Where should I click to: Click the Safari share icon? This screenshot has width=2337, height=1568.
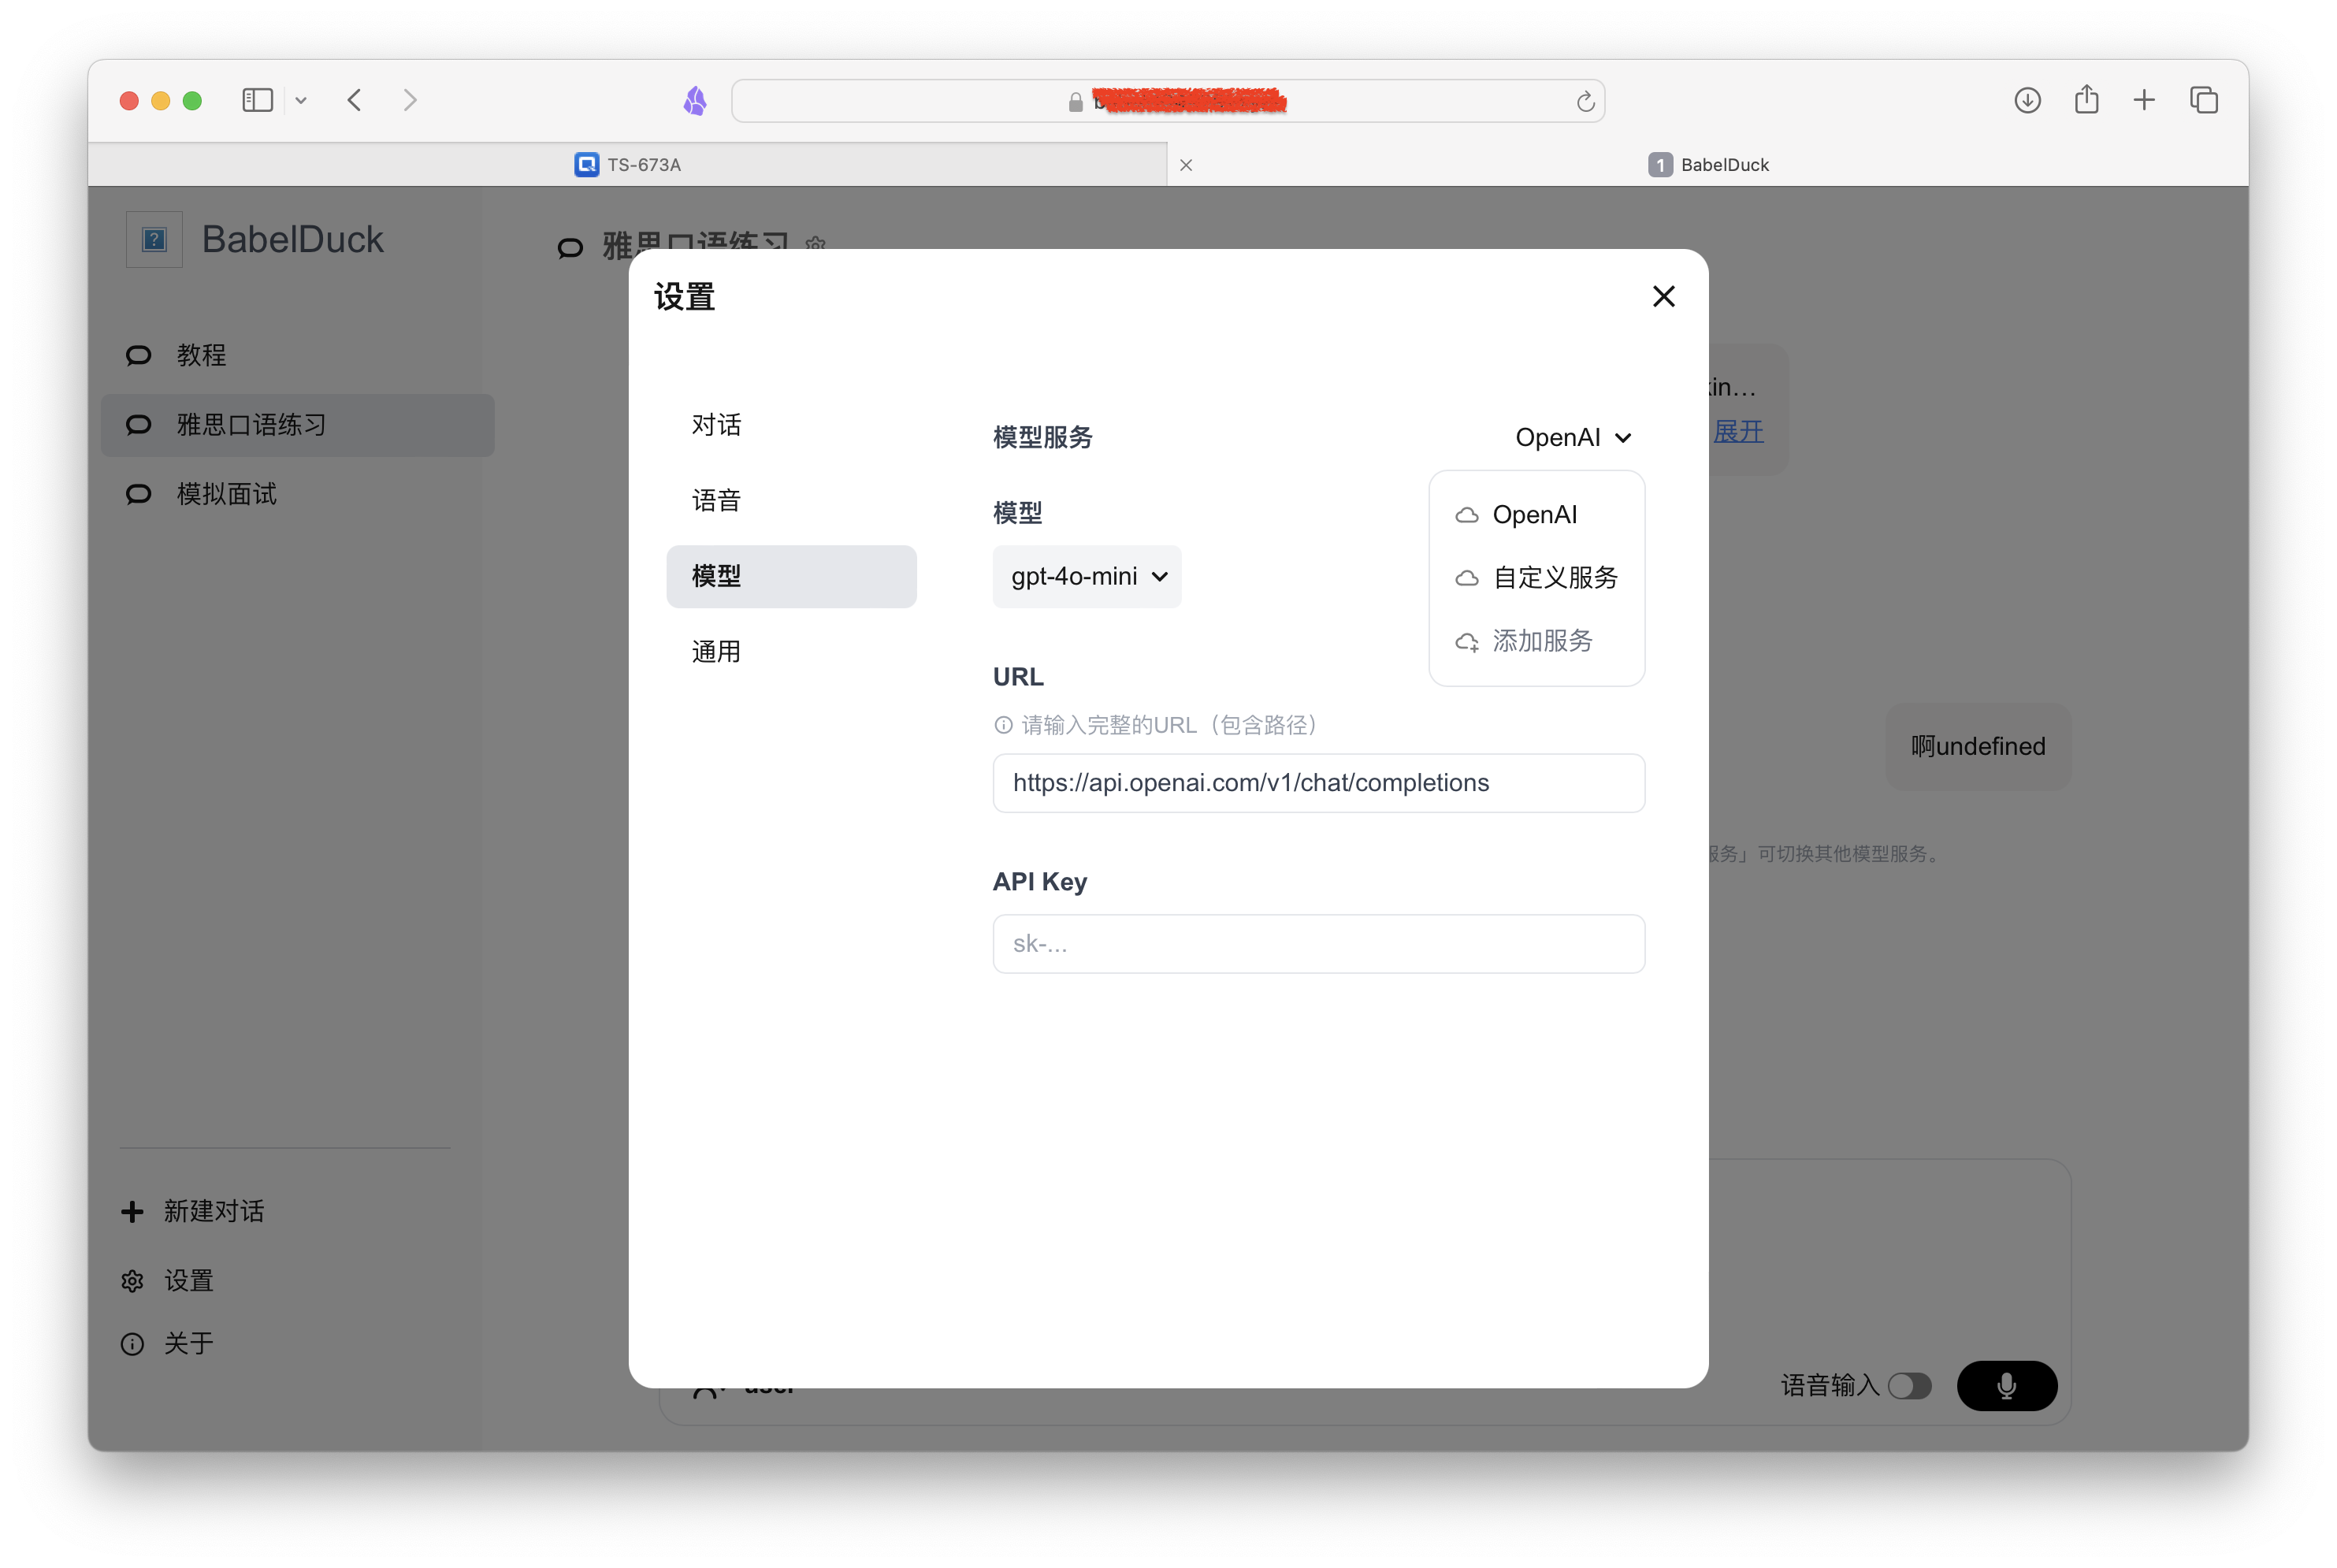pyautogui.click(x=2086, y=100)
